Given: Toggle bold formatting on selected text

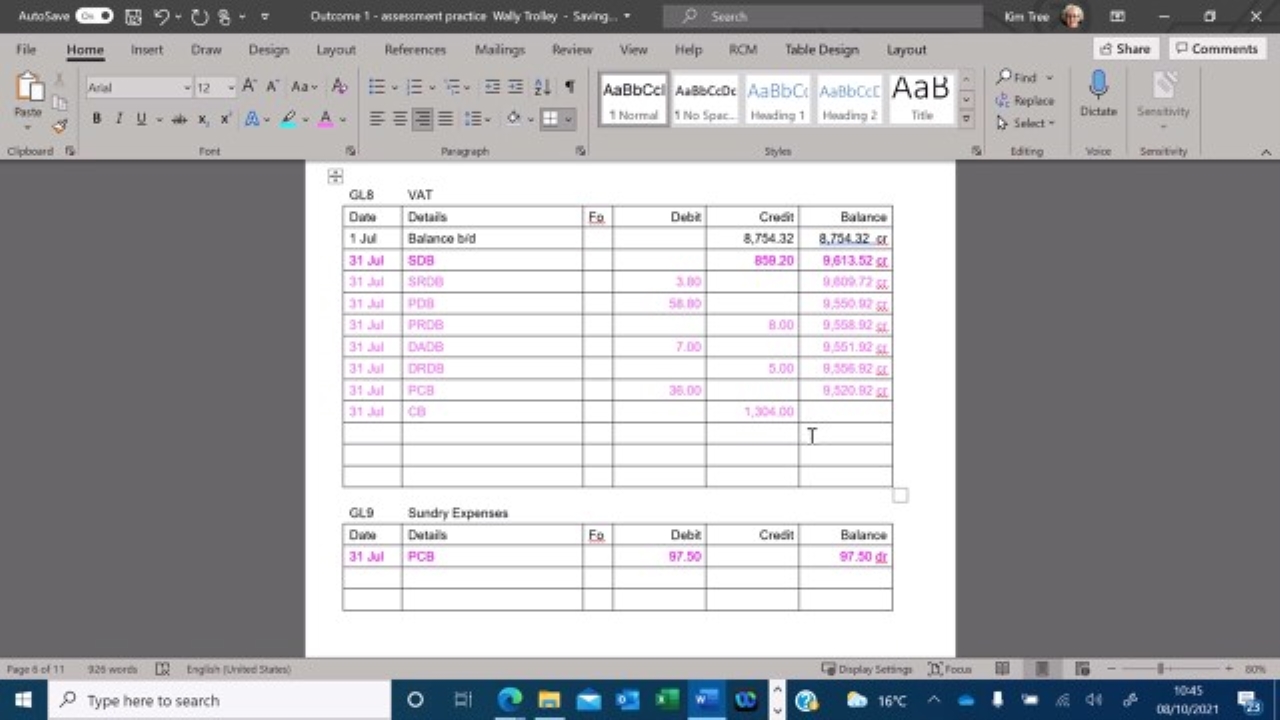Looking at the screenshot, I should pyautogui.click(x=96, y=119).
